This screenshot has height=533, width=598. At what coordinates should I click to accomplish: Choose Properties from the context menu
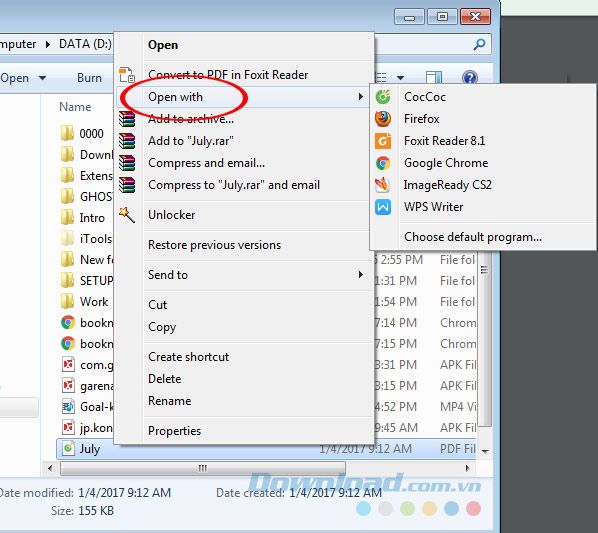click(x=174, y=431)
